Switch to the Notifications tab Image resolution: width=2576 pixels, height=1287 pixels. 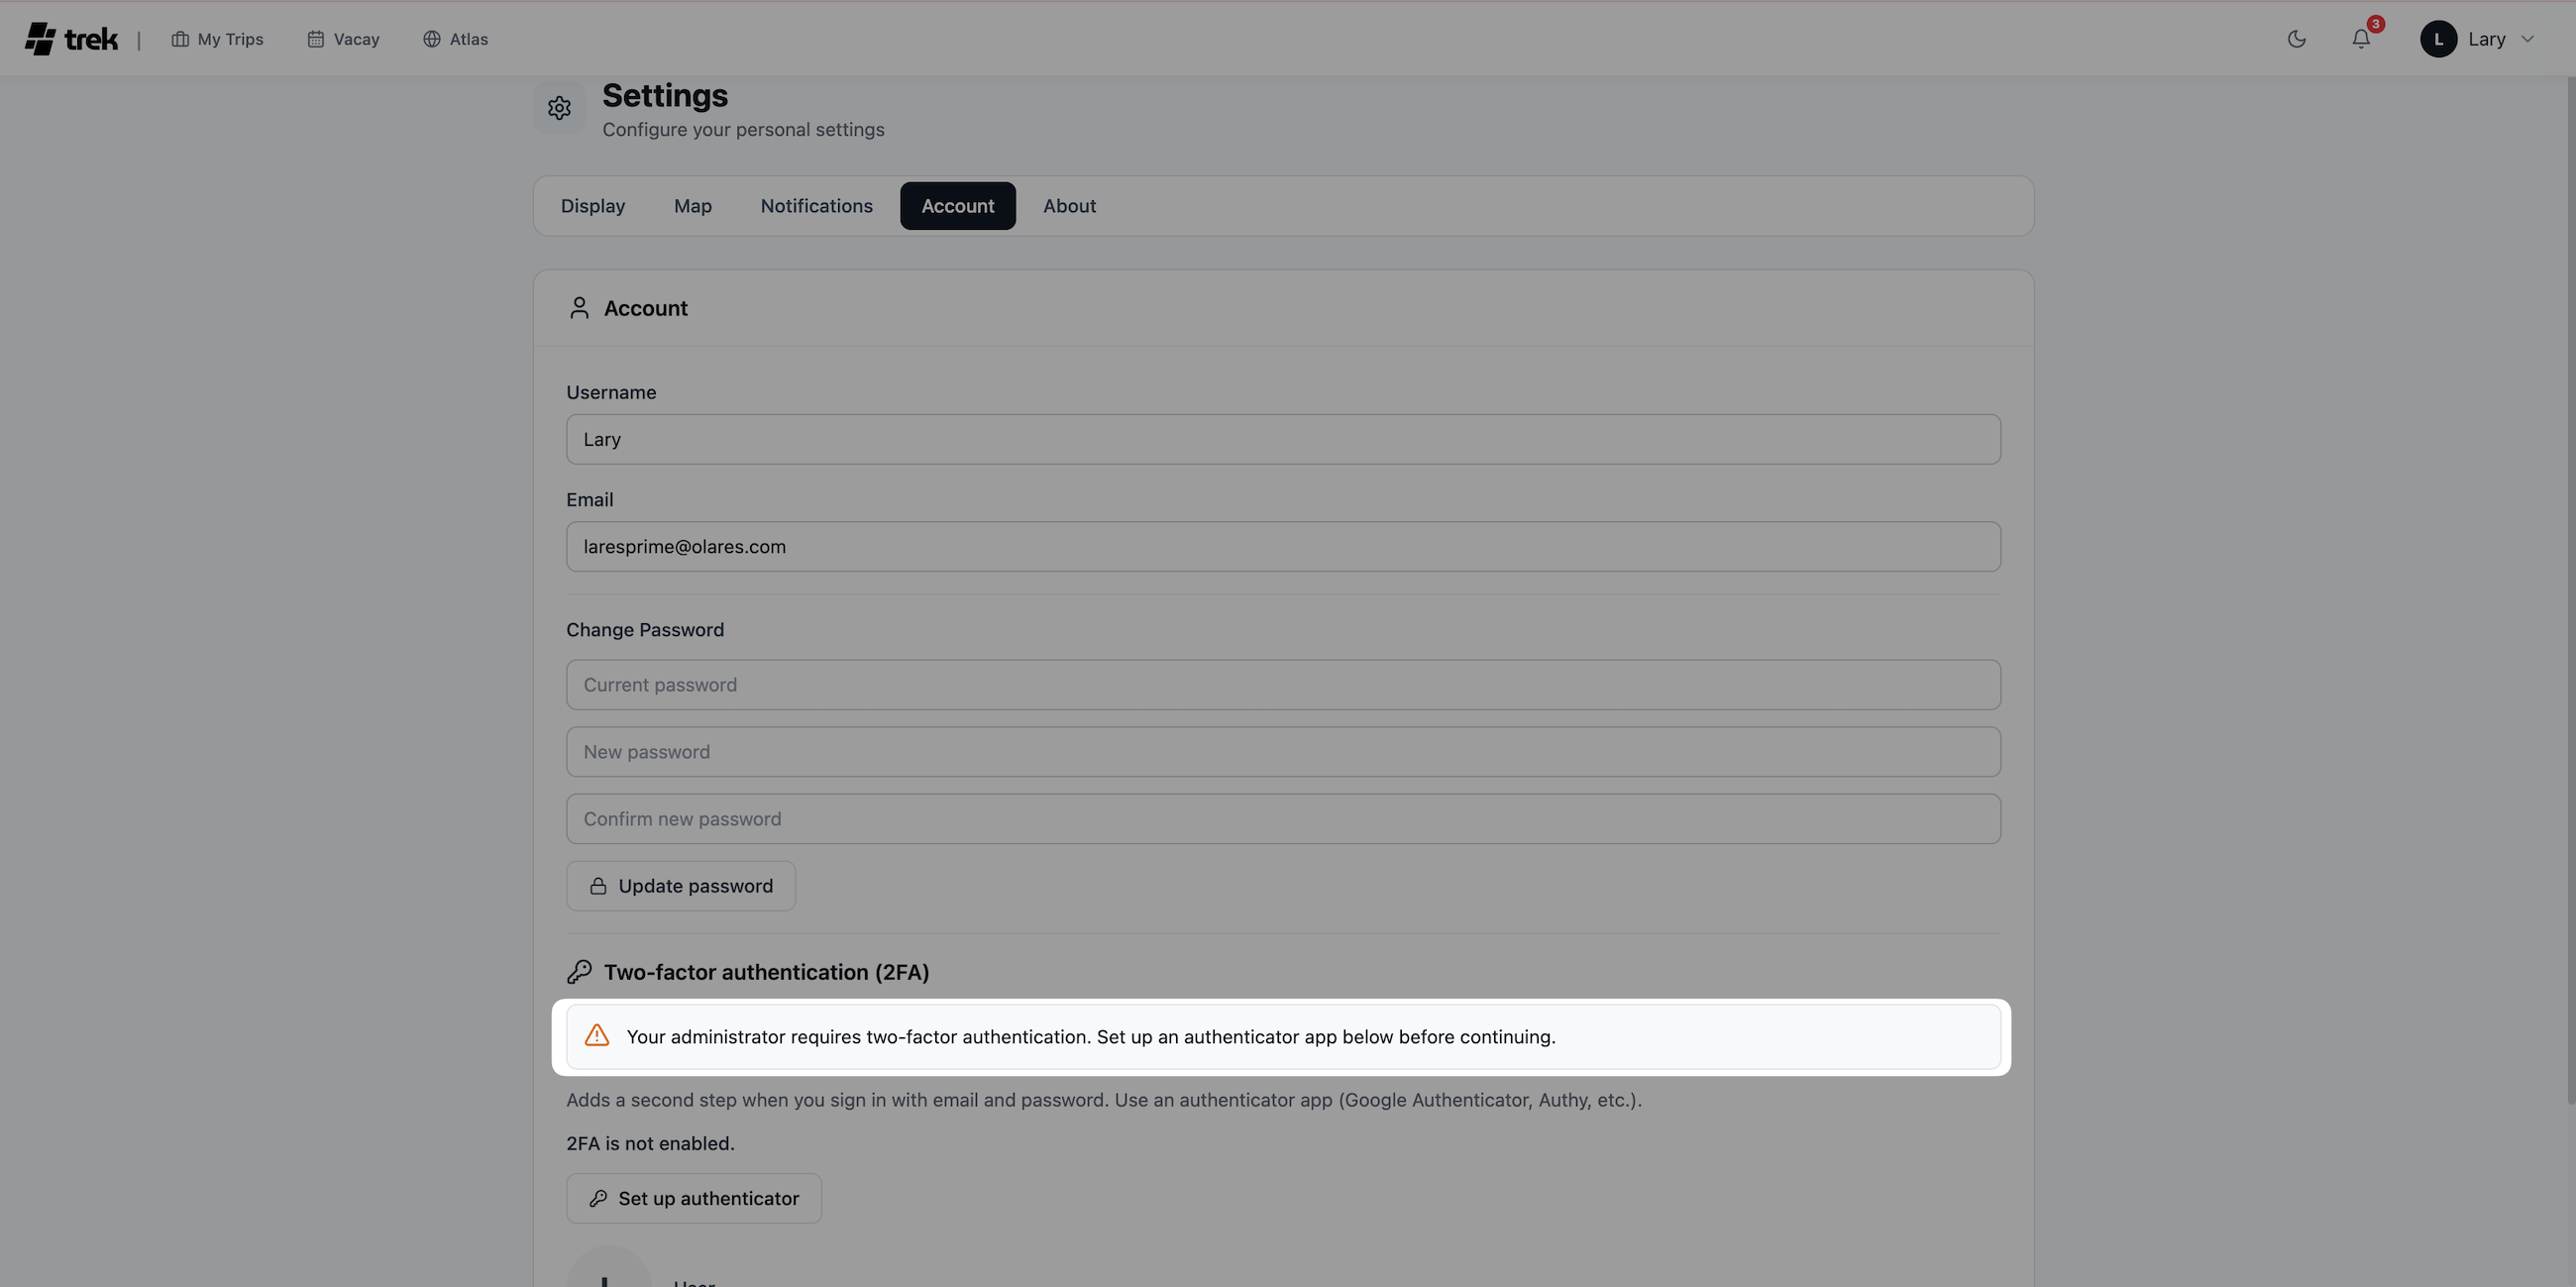(816, 205)
